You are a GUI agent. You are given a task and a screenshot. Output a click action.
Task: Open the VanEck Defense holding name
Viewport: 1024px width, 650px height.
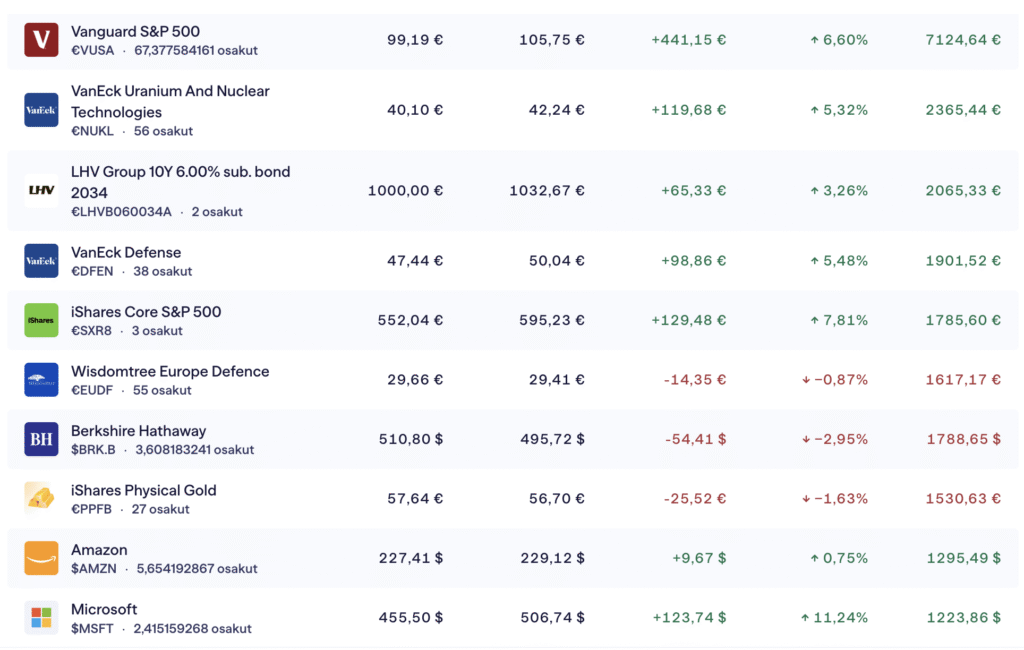coord(126,252)
